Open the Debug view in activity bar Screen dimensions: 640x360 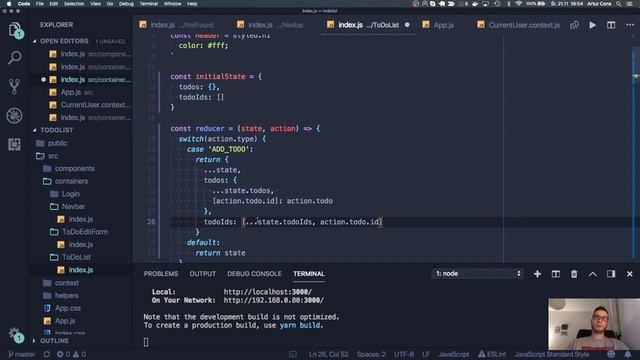(14, 116)
